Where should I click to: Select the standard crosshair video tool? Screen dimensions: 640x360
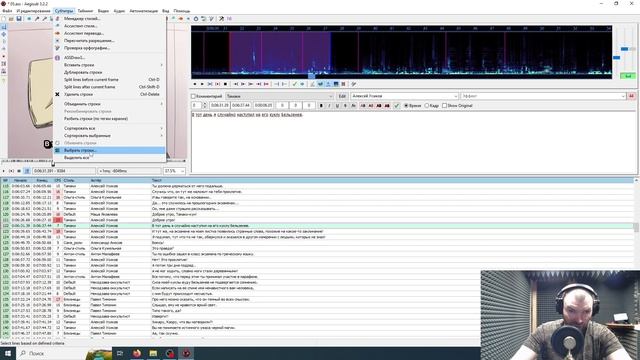4,27
